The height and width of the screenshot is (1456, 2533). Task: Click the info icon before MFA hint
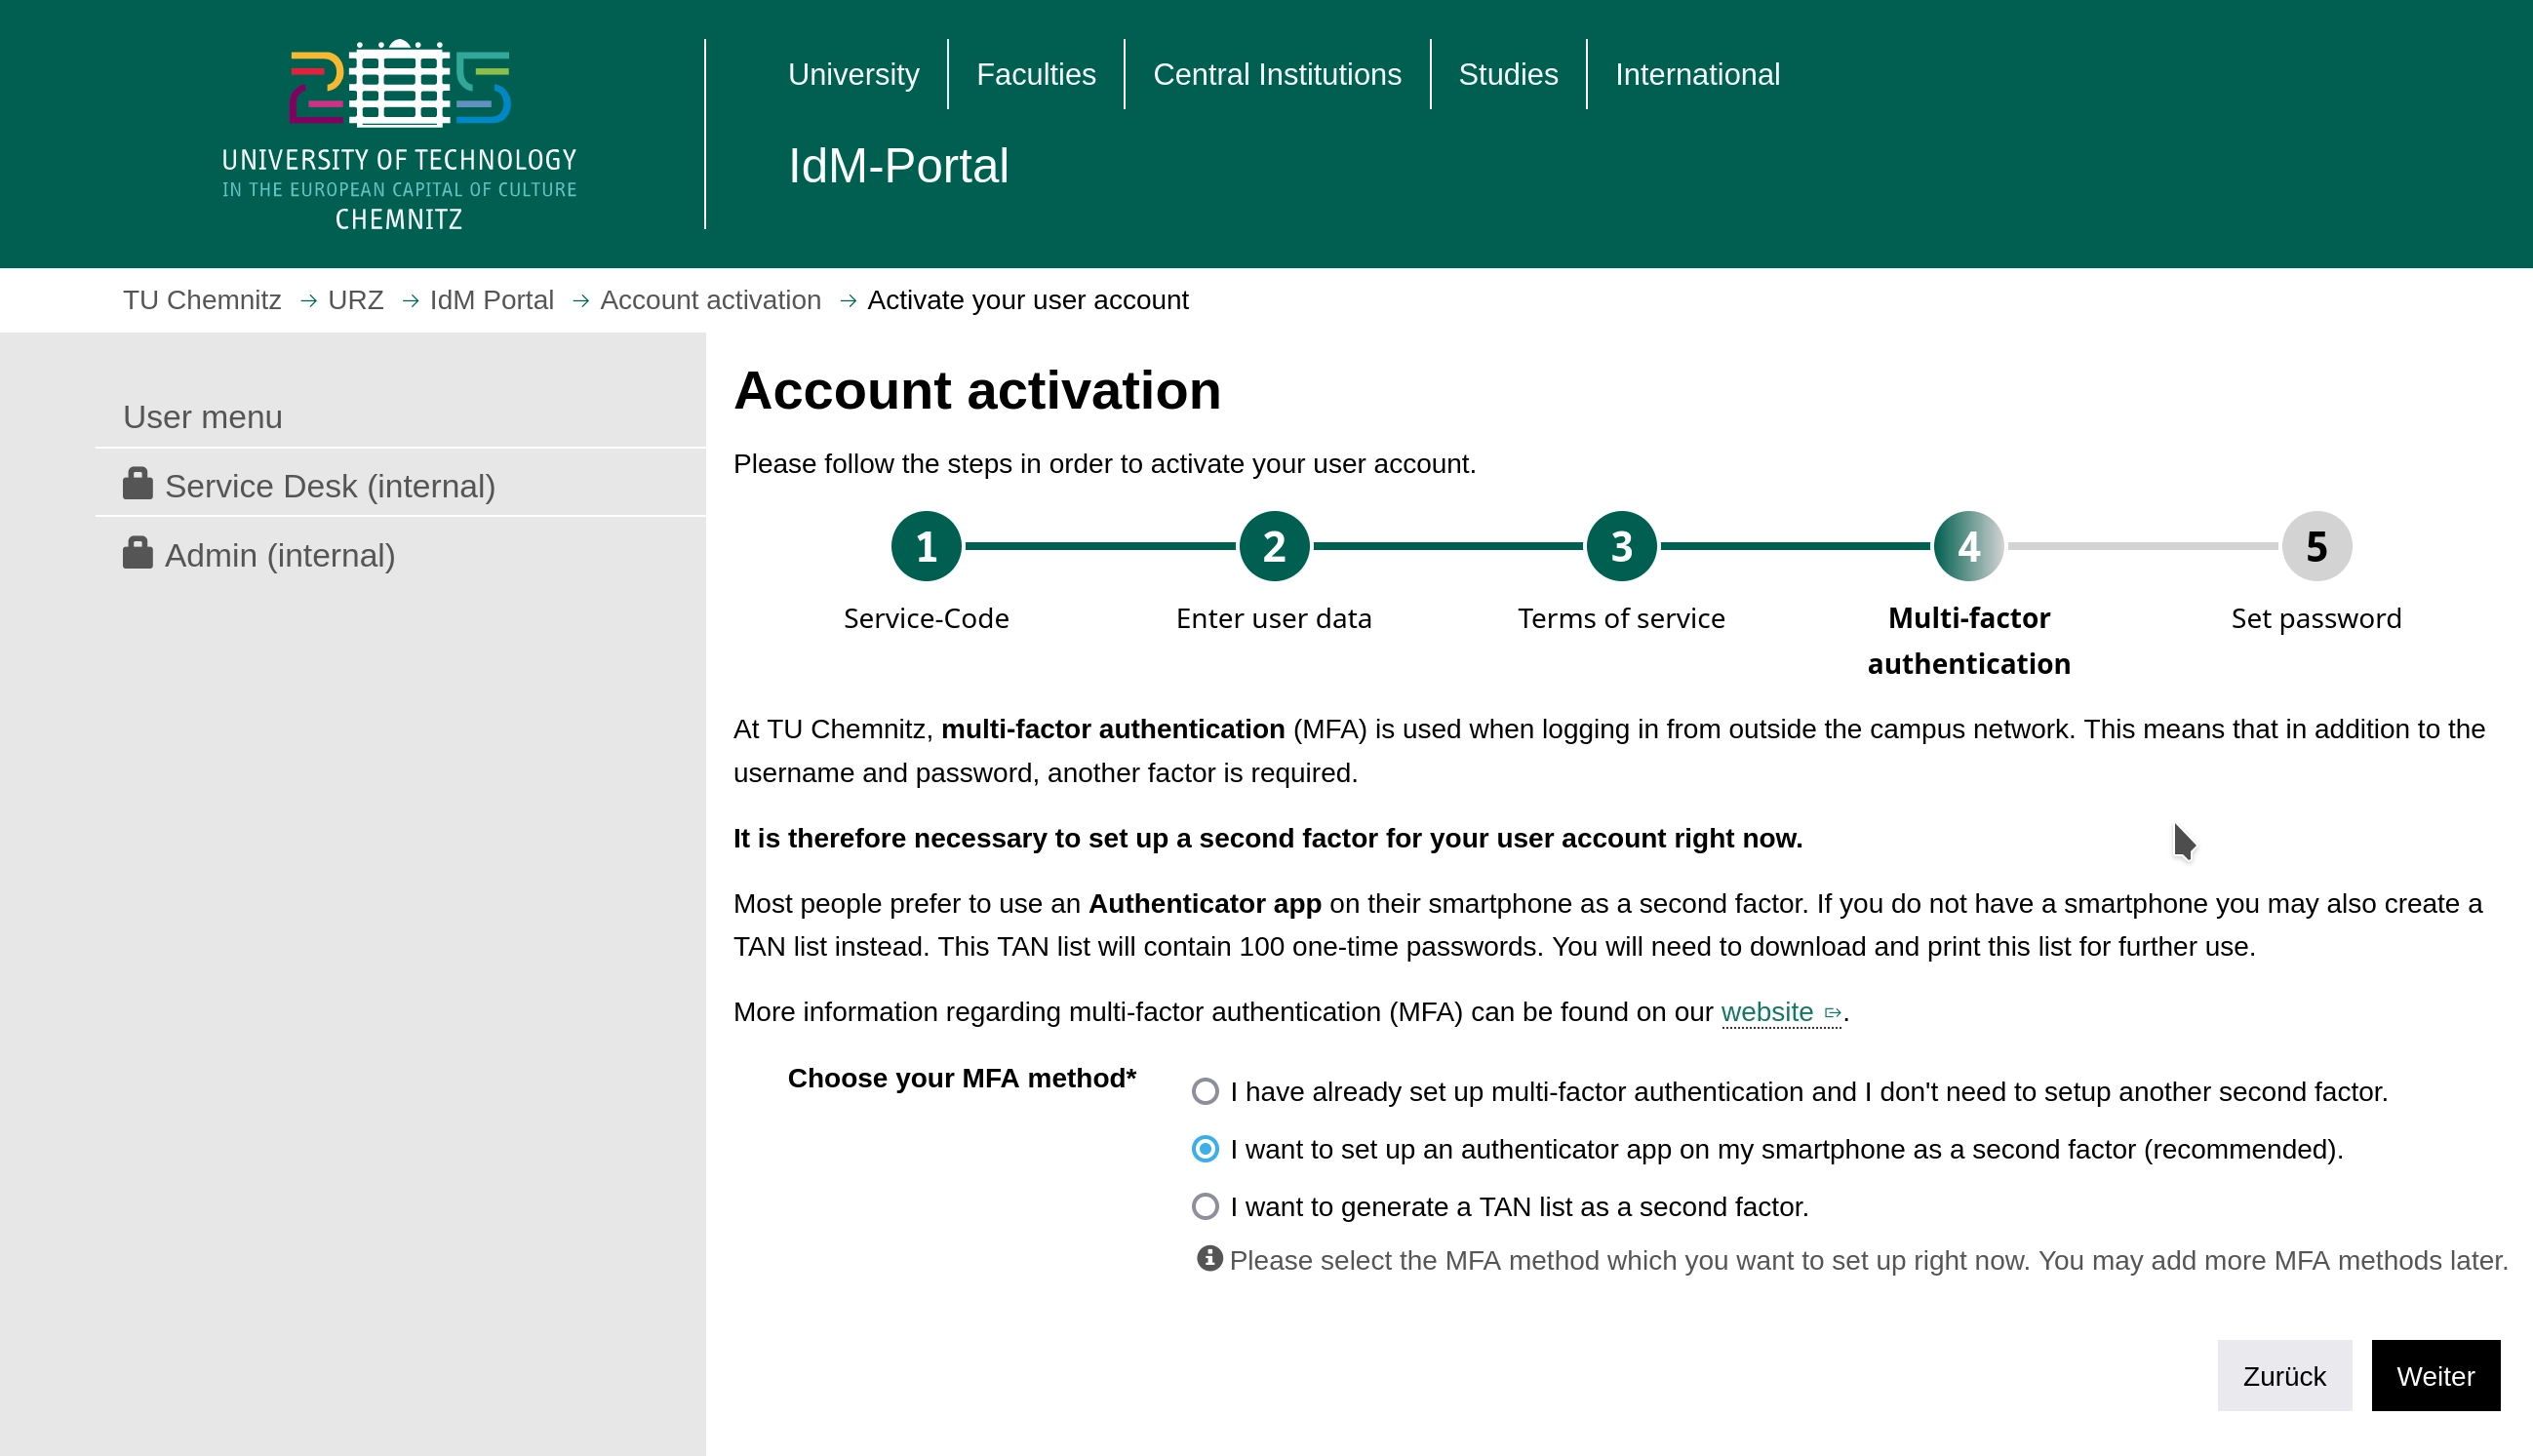point(1209,1258)
